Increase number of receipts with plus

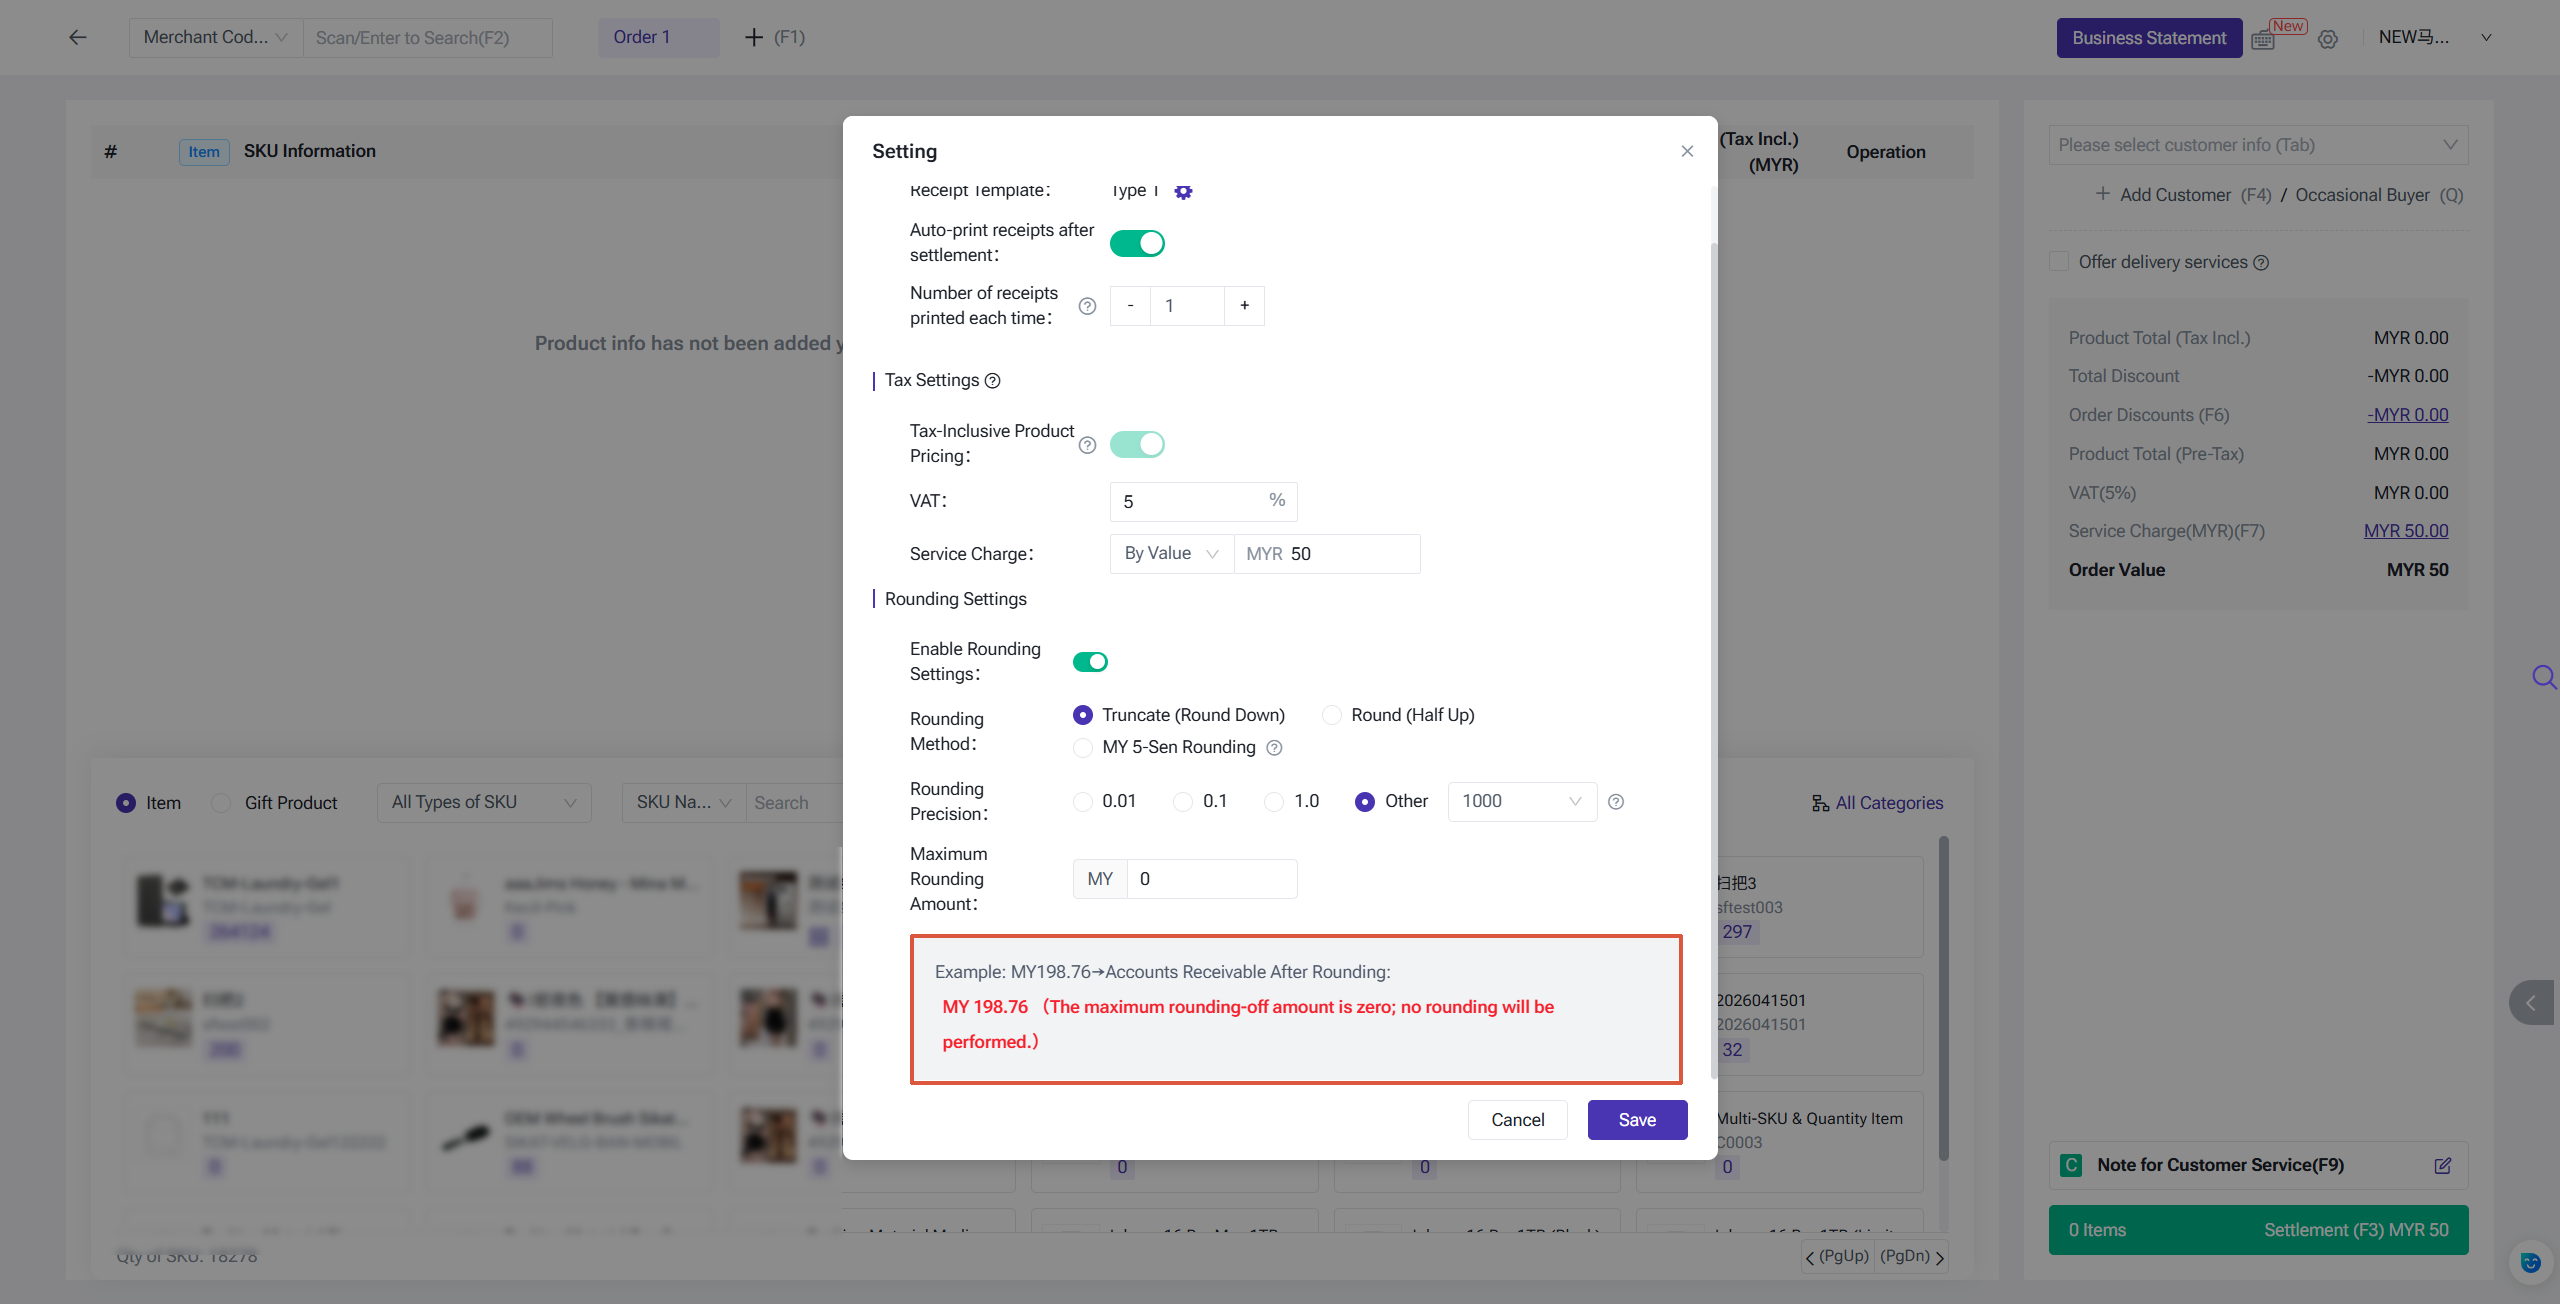(1244, 306)
